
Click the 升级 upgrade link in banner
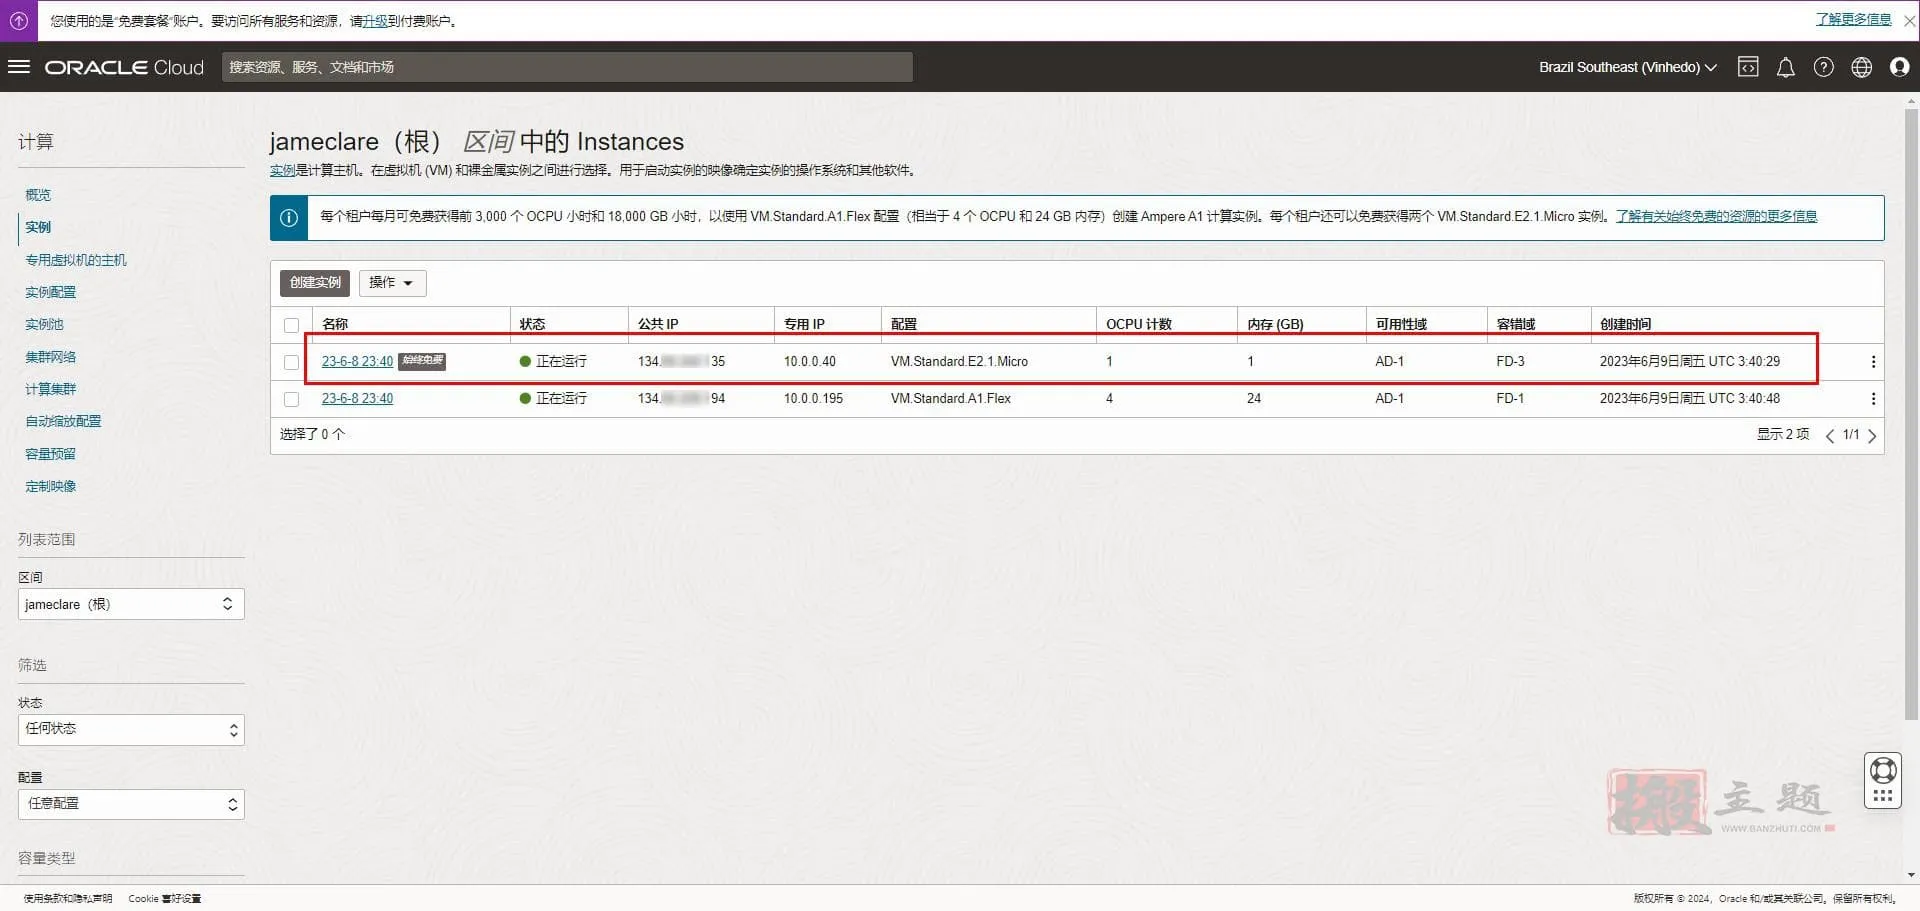374,21
